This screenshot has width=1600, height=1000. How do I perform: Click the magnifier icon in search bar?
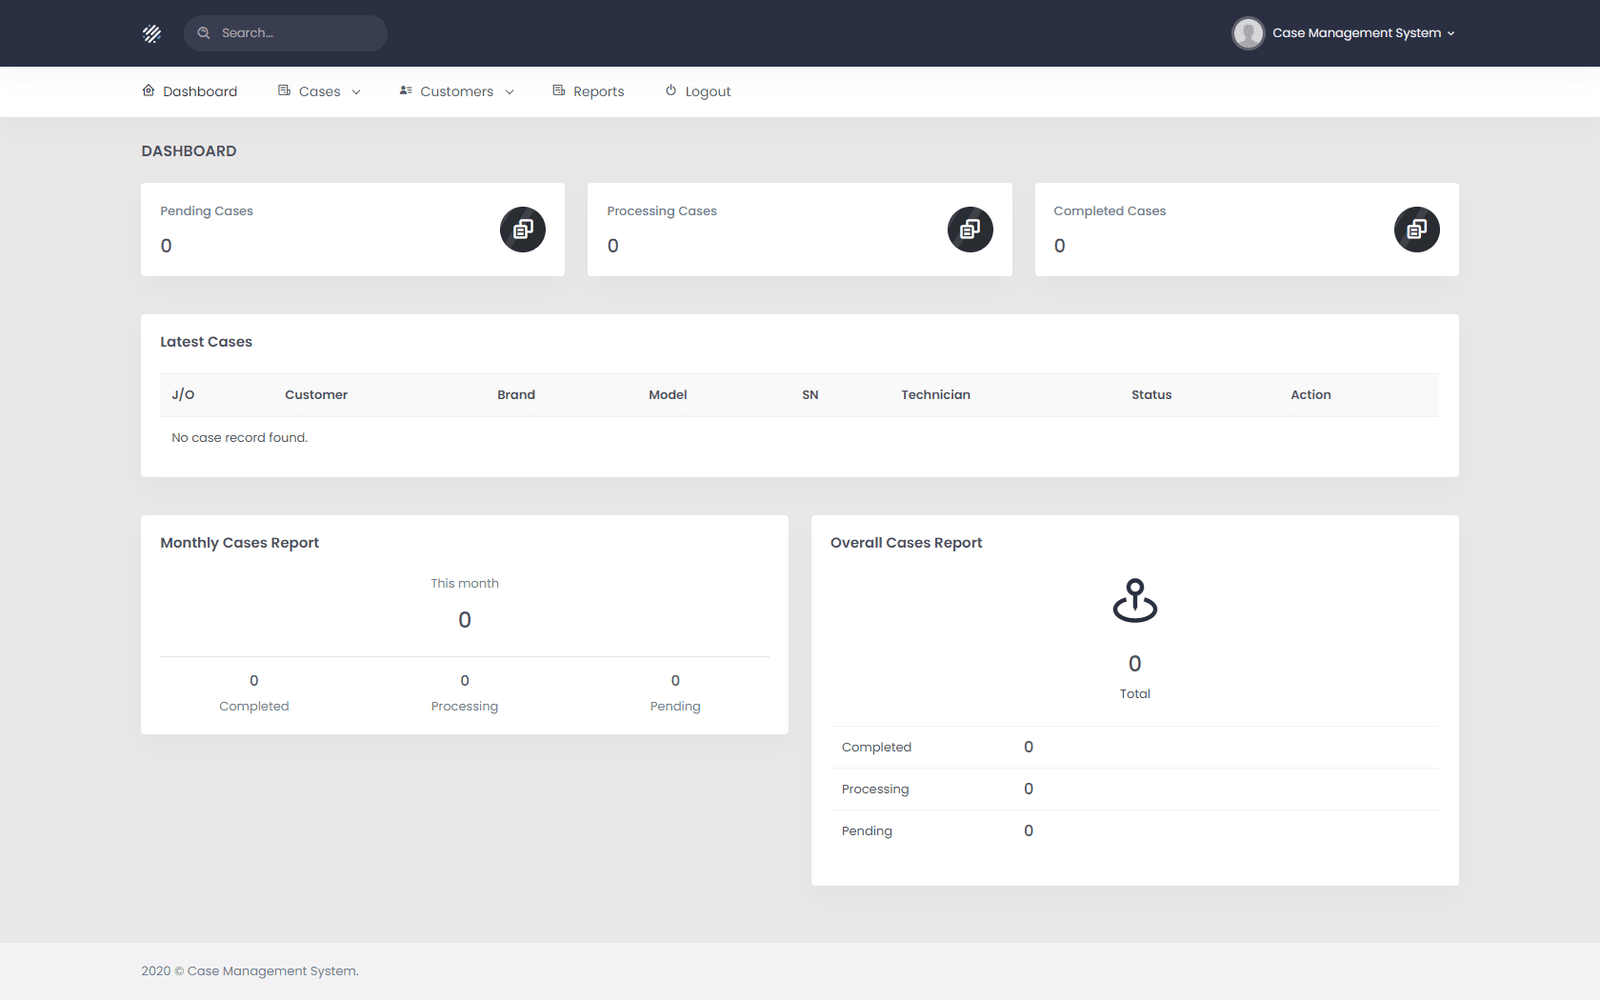pos(204,33)
